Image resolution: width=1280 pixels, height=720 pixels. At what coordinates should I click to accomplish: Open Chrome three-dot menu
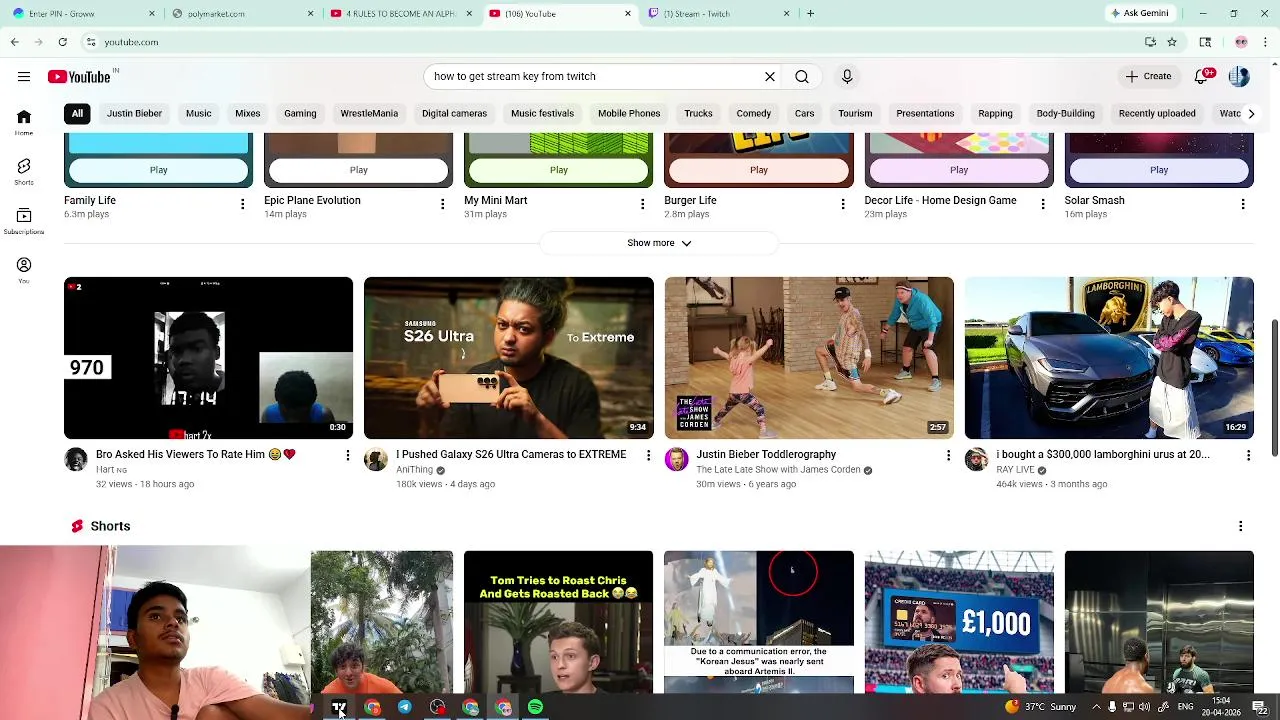[x=1265, y=42]
